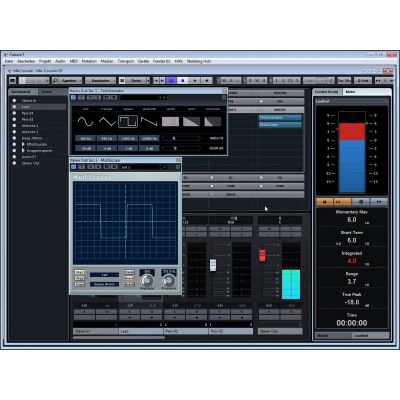400x400 pixels.
Task: Select the sine waveform in TestGenerator
Action: (x=85, y=121)
